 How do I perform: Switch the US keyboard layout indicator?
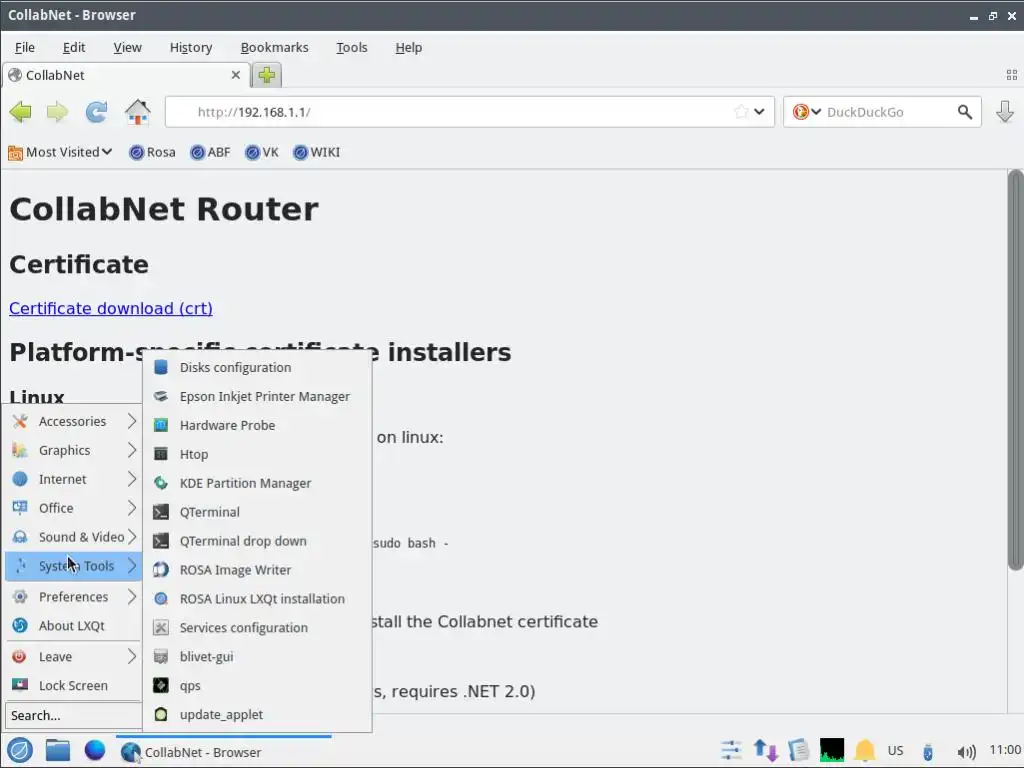point(895,751)
